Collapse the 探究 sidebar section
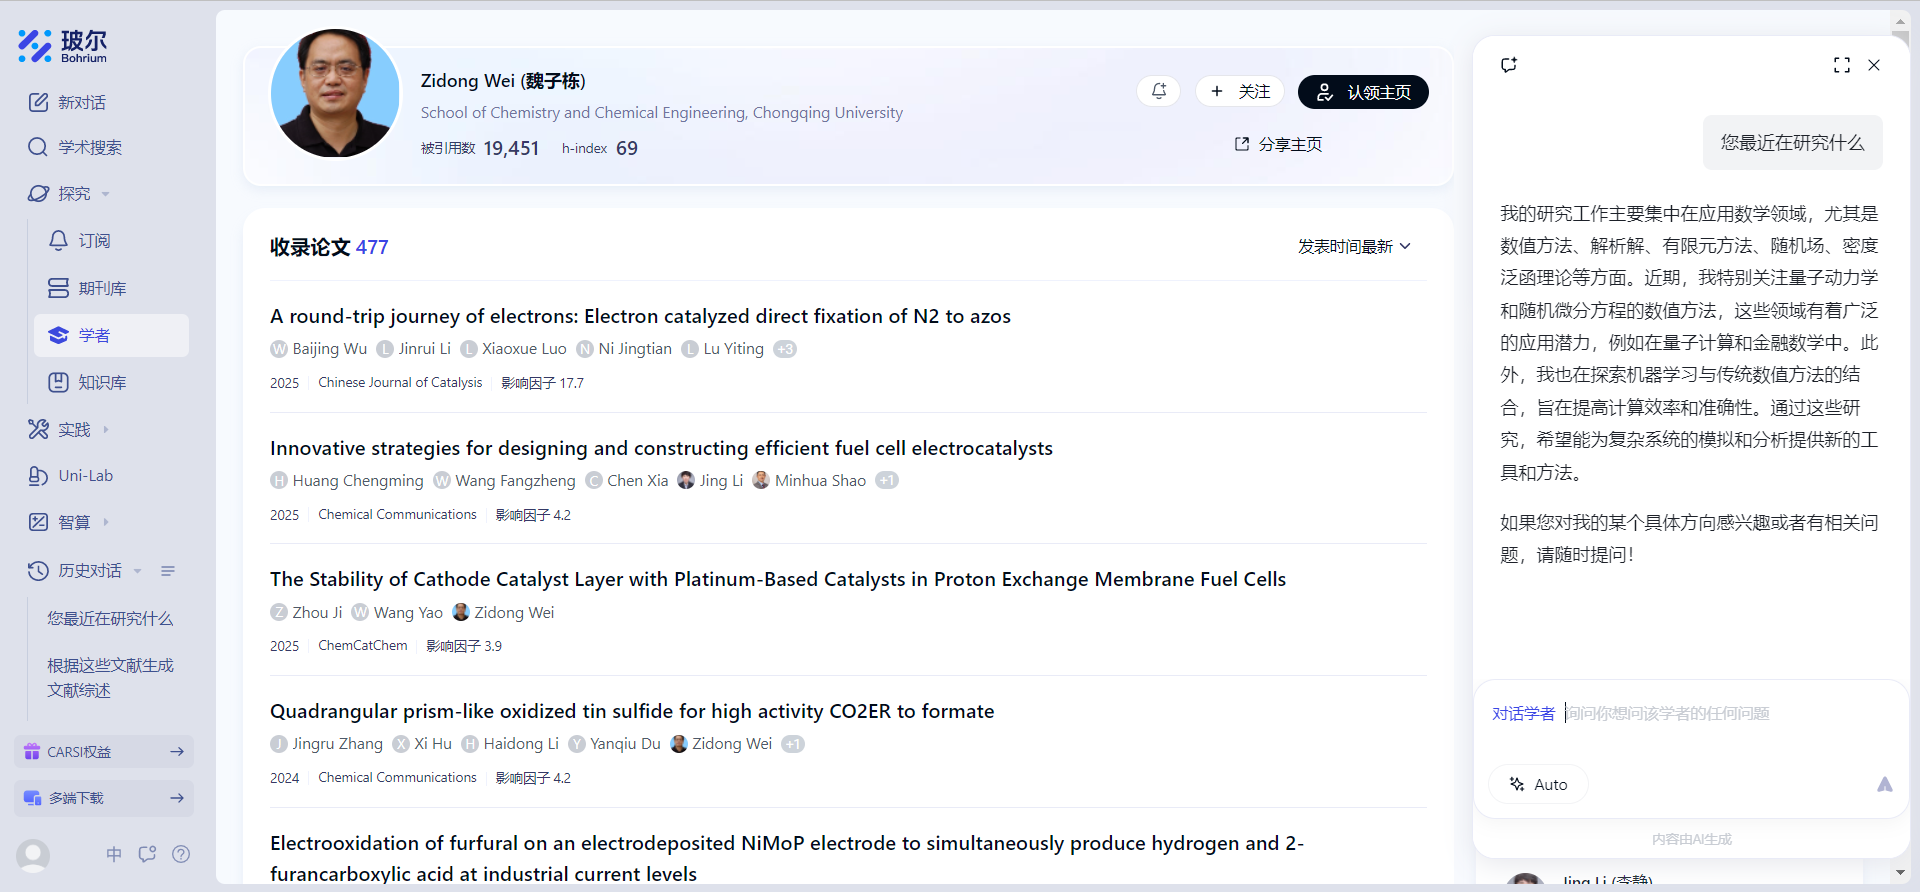 coord(73,193)
